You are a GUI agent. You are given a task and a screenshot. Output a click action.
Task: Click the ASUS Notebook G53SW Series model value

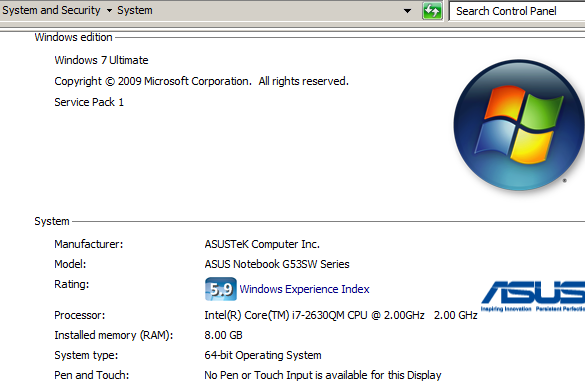tap(277, 264)
